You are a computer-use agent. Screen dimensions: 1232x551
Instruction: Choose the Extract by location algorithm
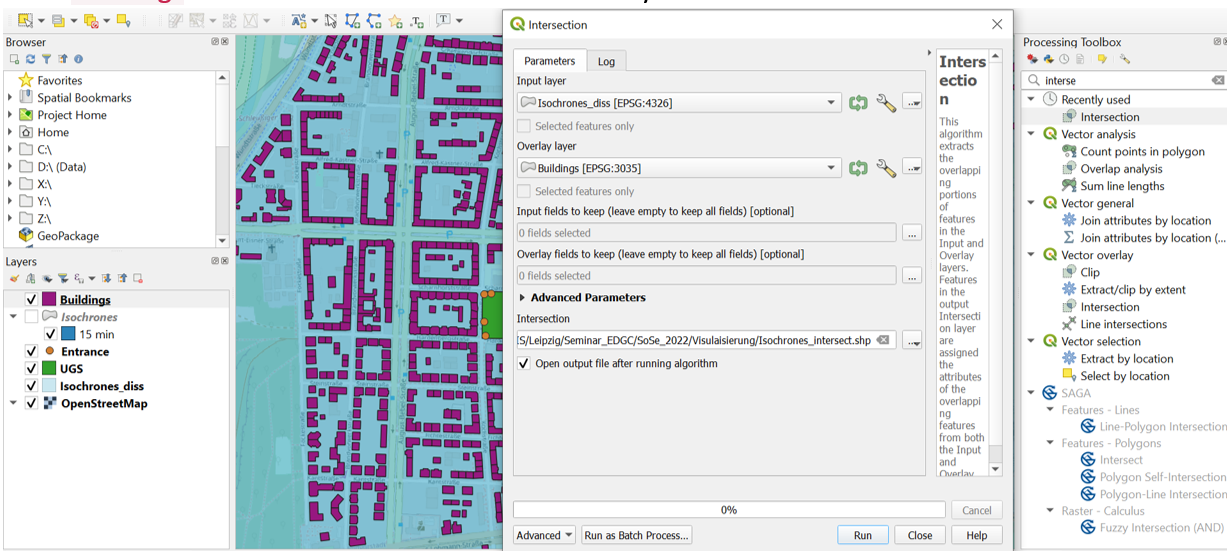(1126, 359)
